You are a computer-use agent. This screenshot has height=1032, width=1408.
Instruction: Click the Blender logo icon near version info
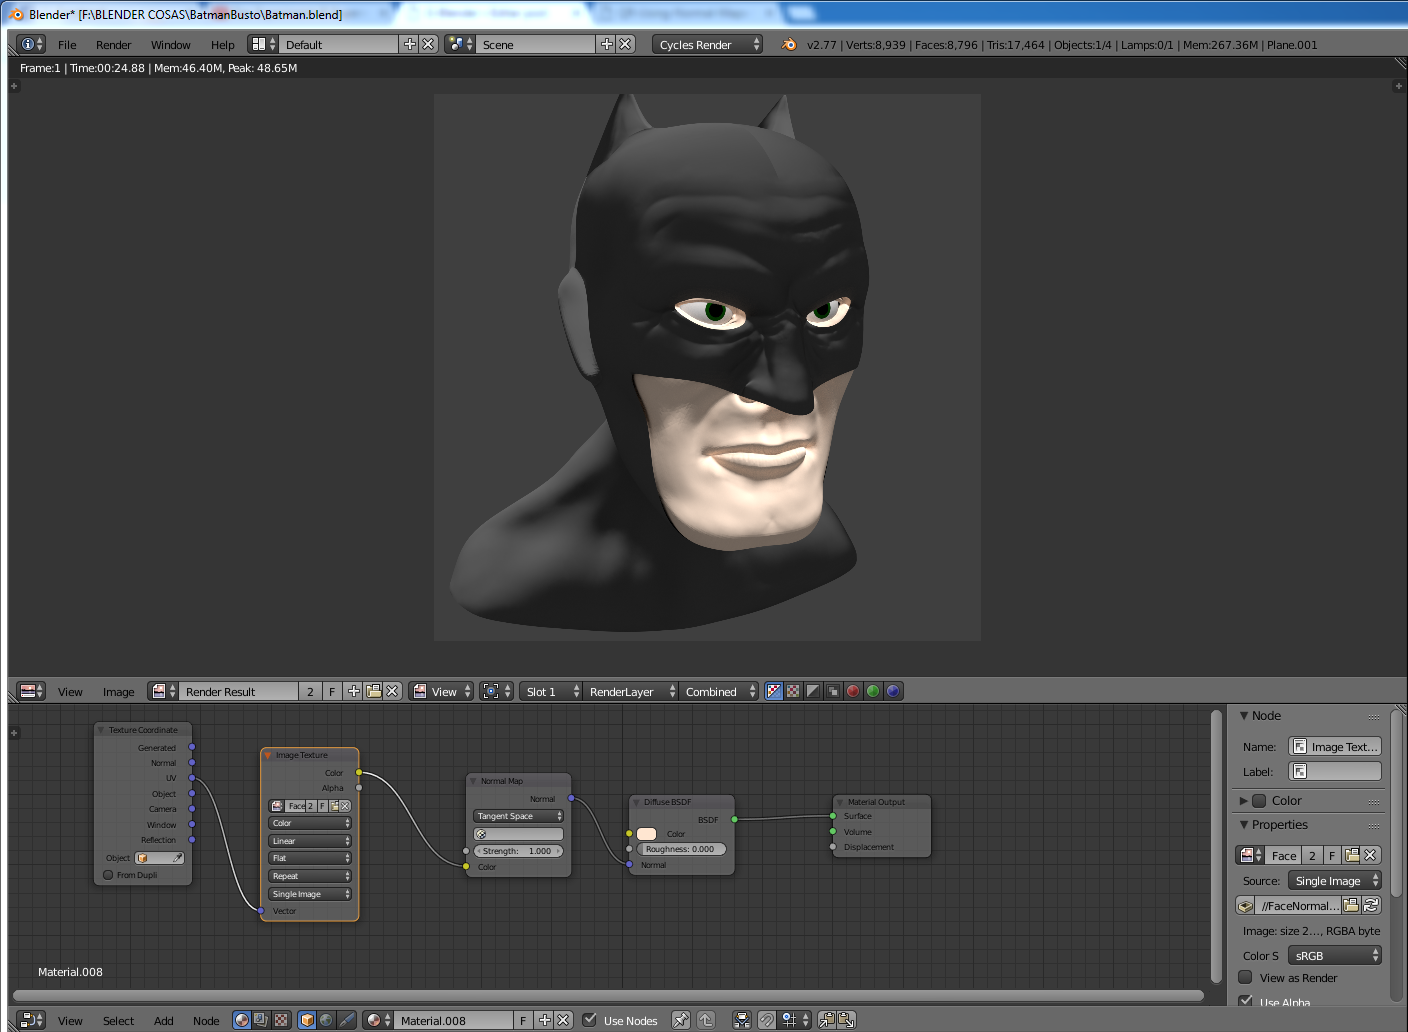[x=789, y=44]
